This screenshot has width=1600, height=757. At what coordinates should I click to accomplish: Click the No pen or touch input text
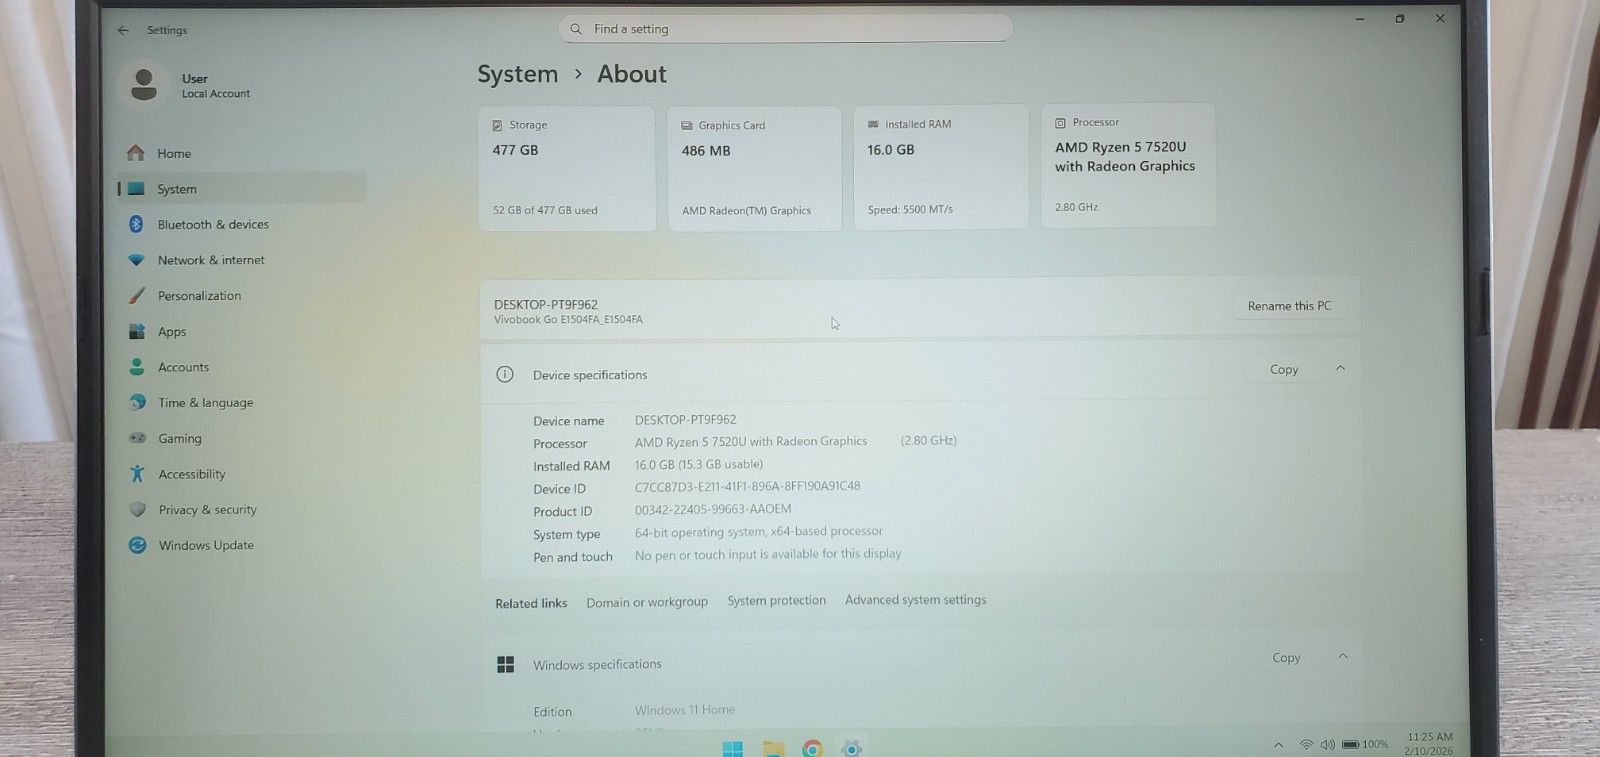click(x=768, y=554)
